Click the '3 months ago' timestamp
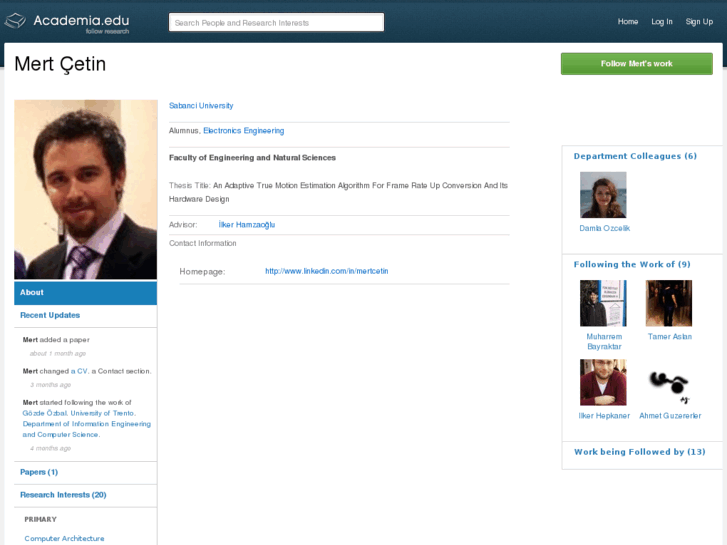The image size is (727, 545). pyautogui.click(x=51, y=385)
